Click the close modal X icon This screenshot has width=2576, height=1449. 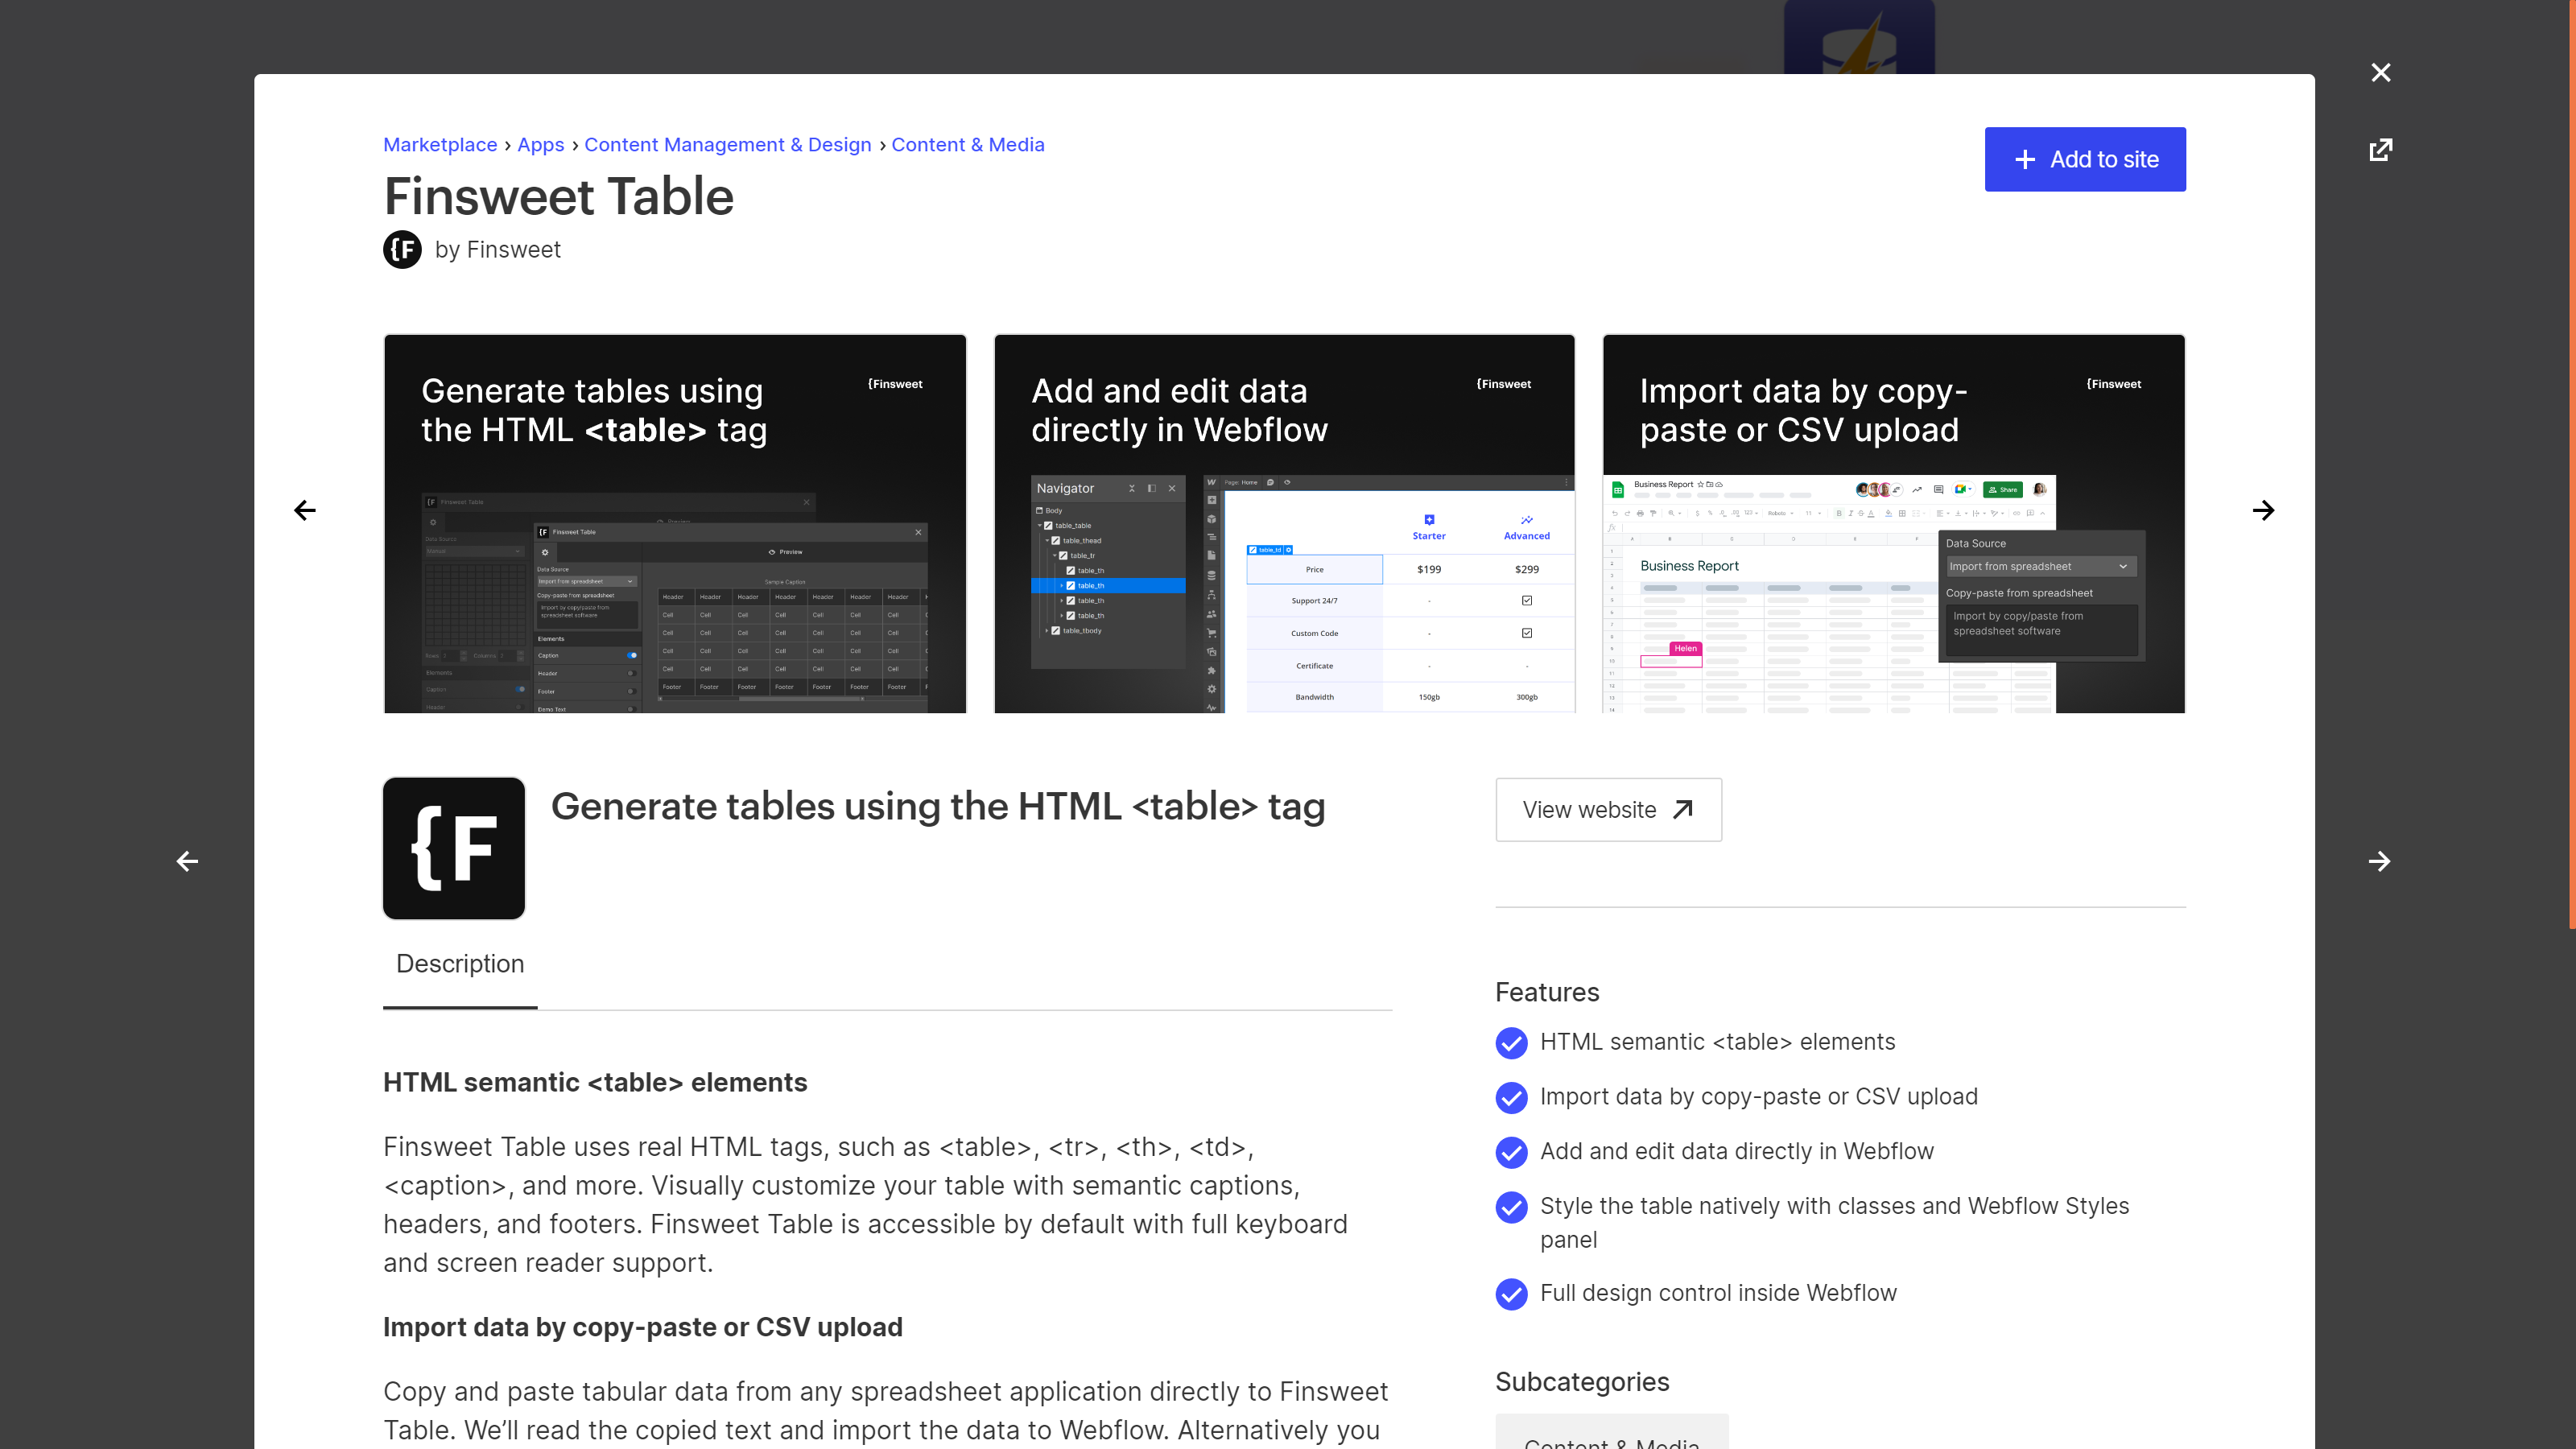(x=2381, y=71)
